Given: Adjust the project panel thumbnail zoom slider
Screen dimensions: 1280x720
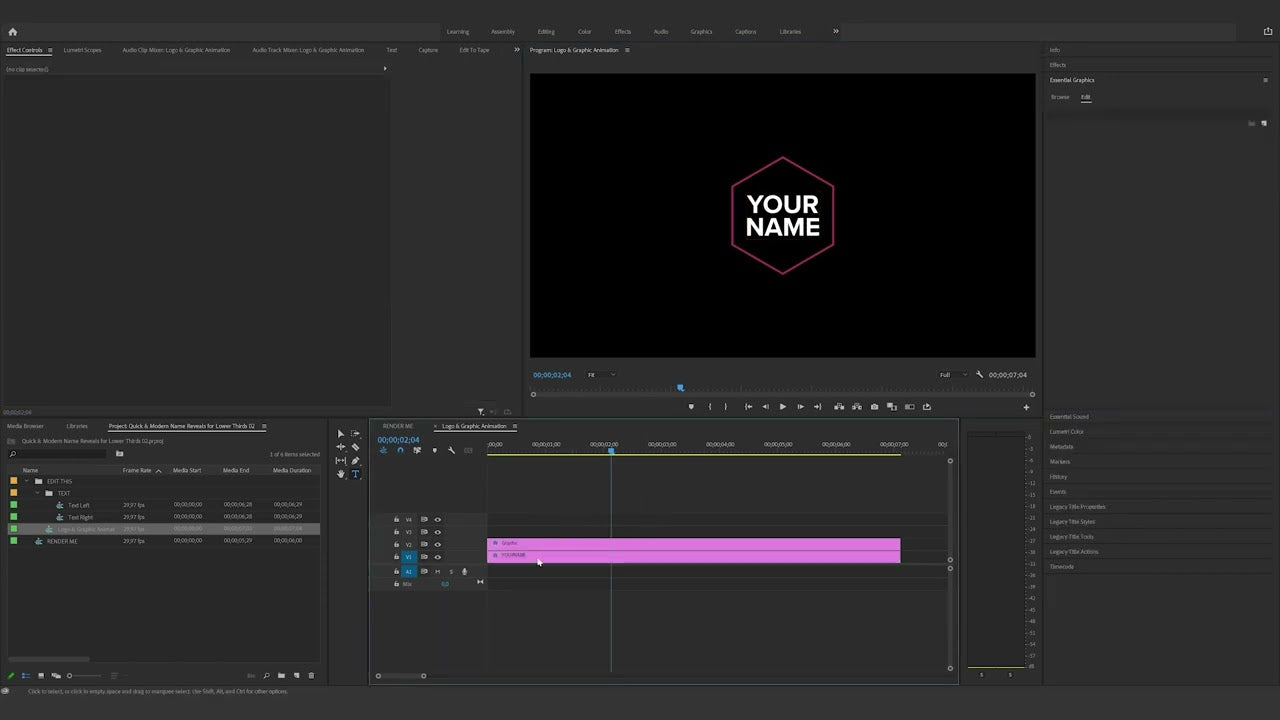Looking at the screenshot, I should 69,676.
